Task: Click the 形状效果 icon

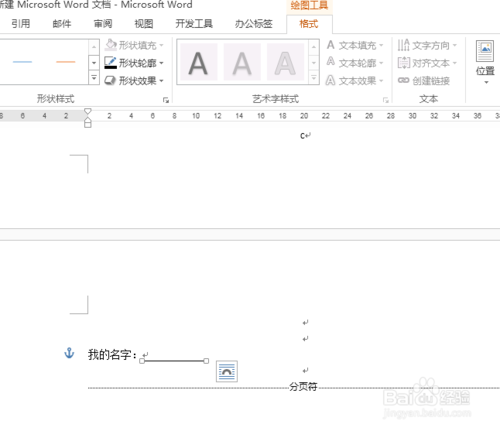Action: (110, 81)
